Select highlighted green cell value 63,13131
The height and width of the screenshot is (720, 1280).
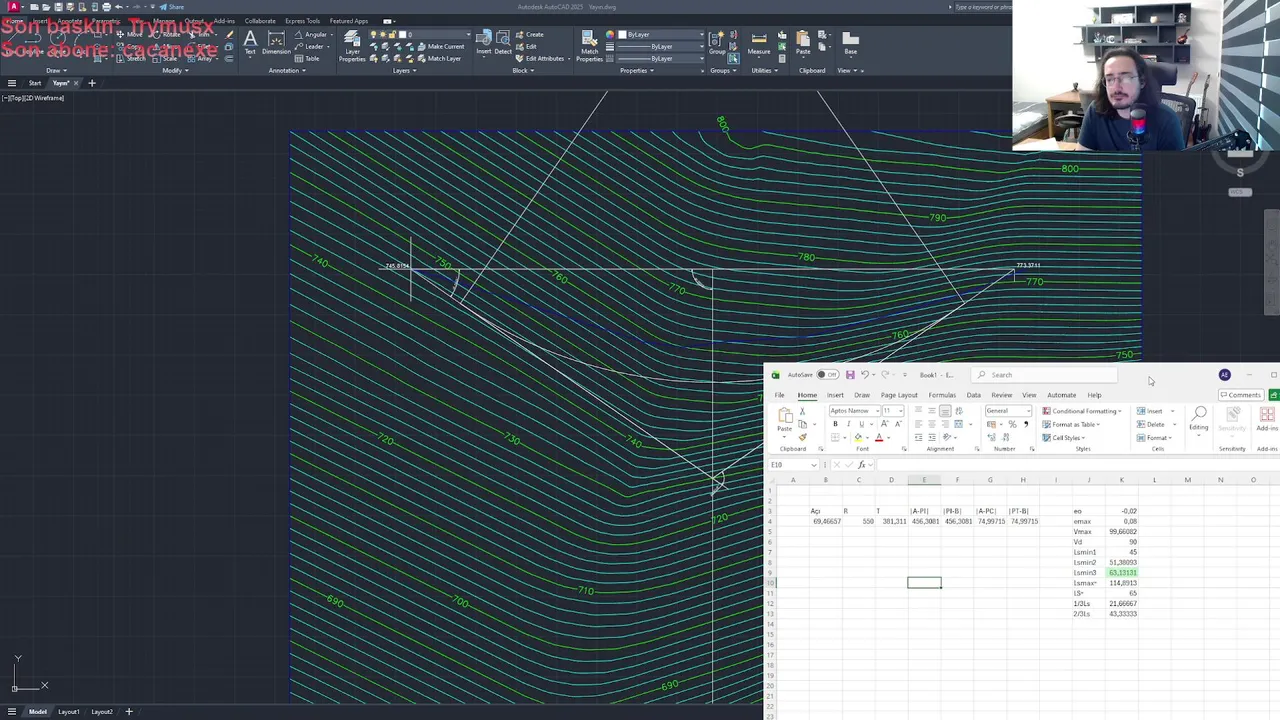tap(1122, 573)
